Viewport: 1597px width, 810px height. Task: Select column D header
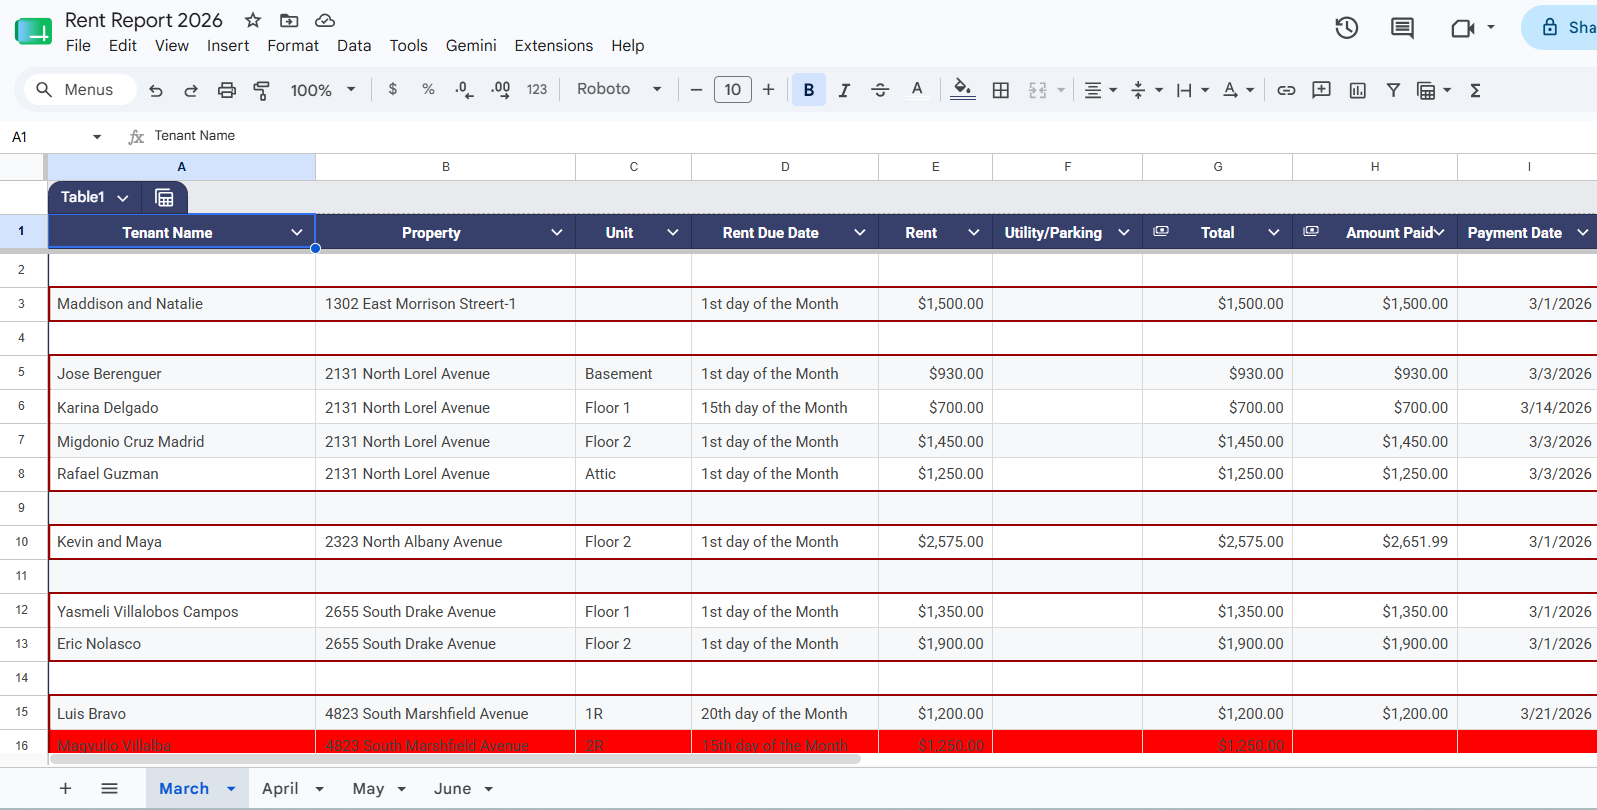click(785, 167)
